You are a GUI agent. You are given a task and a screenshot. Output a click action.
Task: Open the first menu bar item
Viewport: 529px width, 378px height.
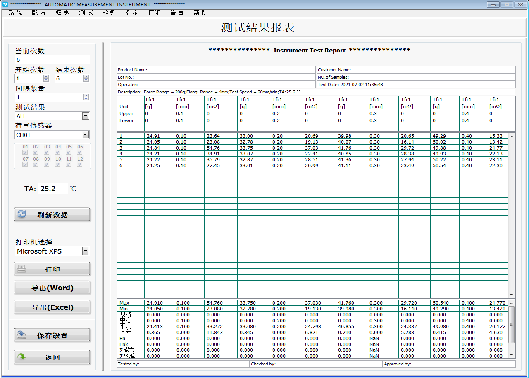(16, 13)
